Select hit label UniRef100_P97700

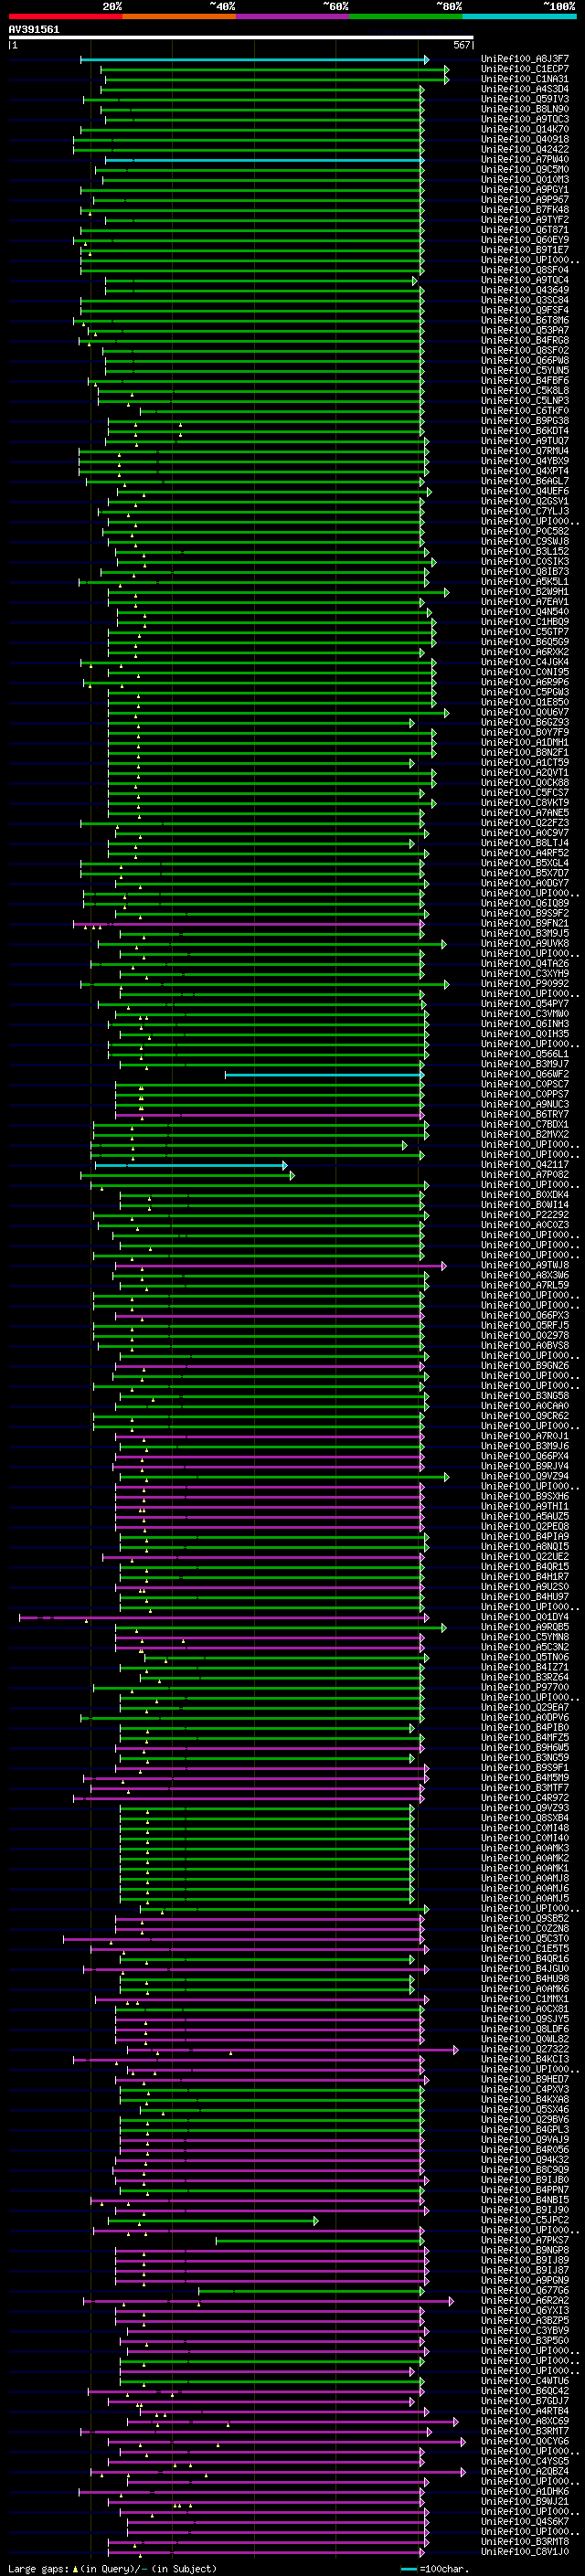(525, 1688)
